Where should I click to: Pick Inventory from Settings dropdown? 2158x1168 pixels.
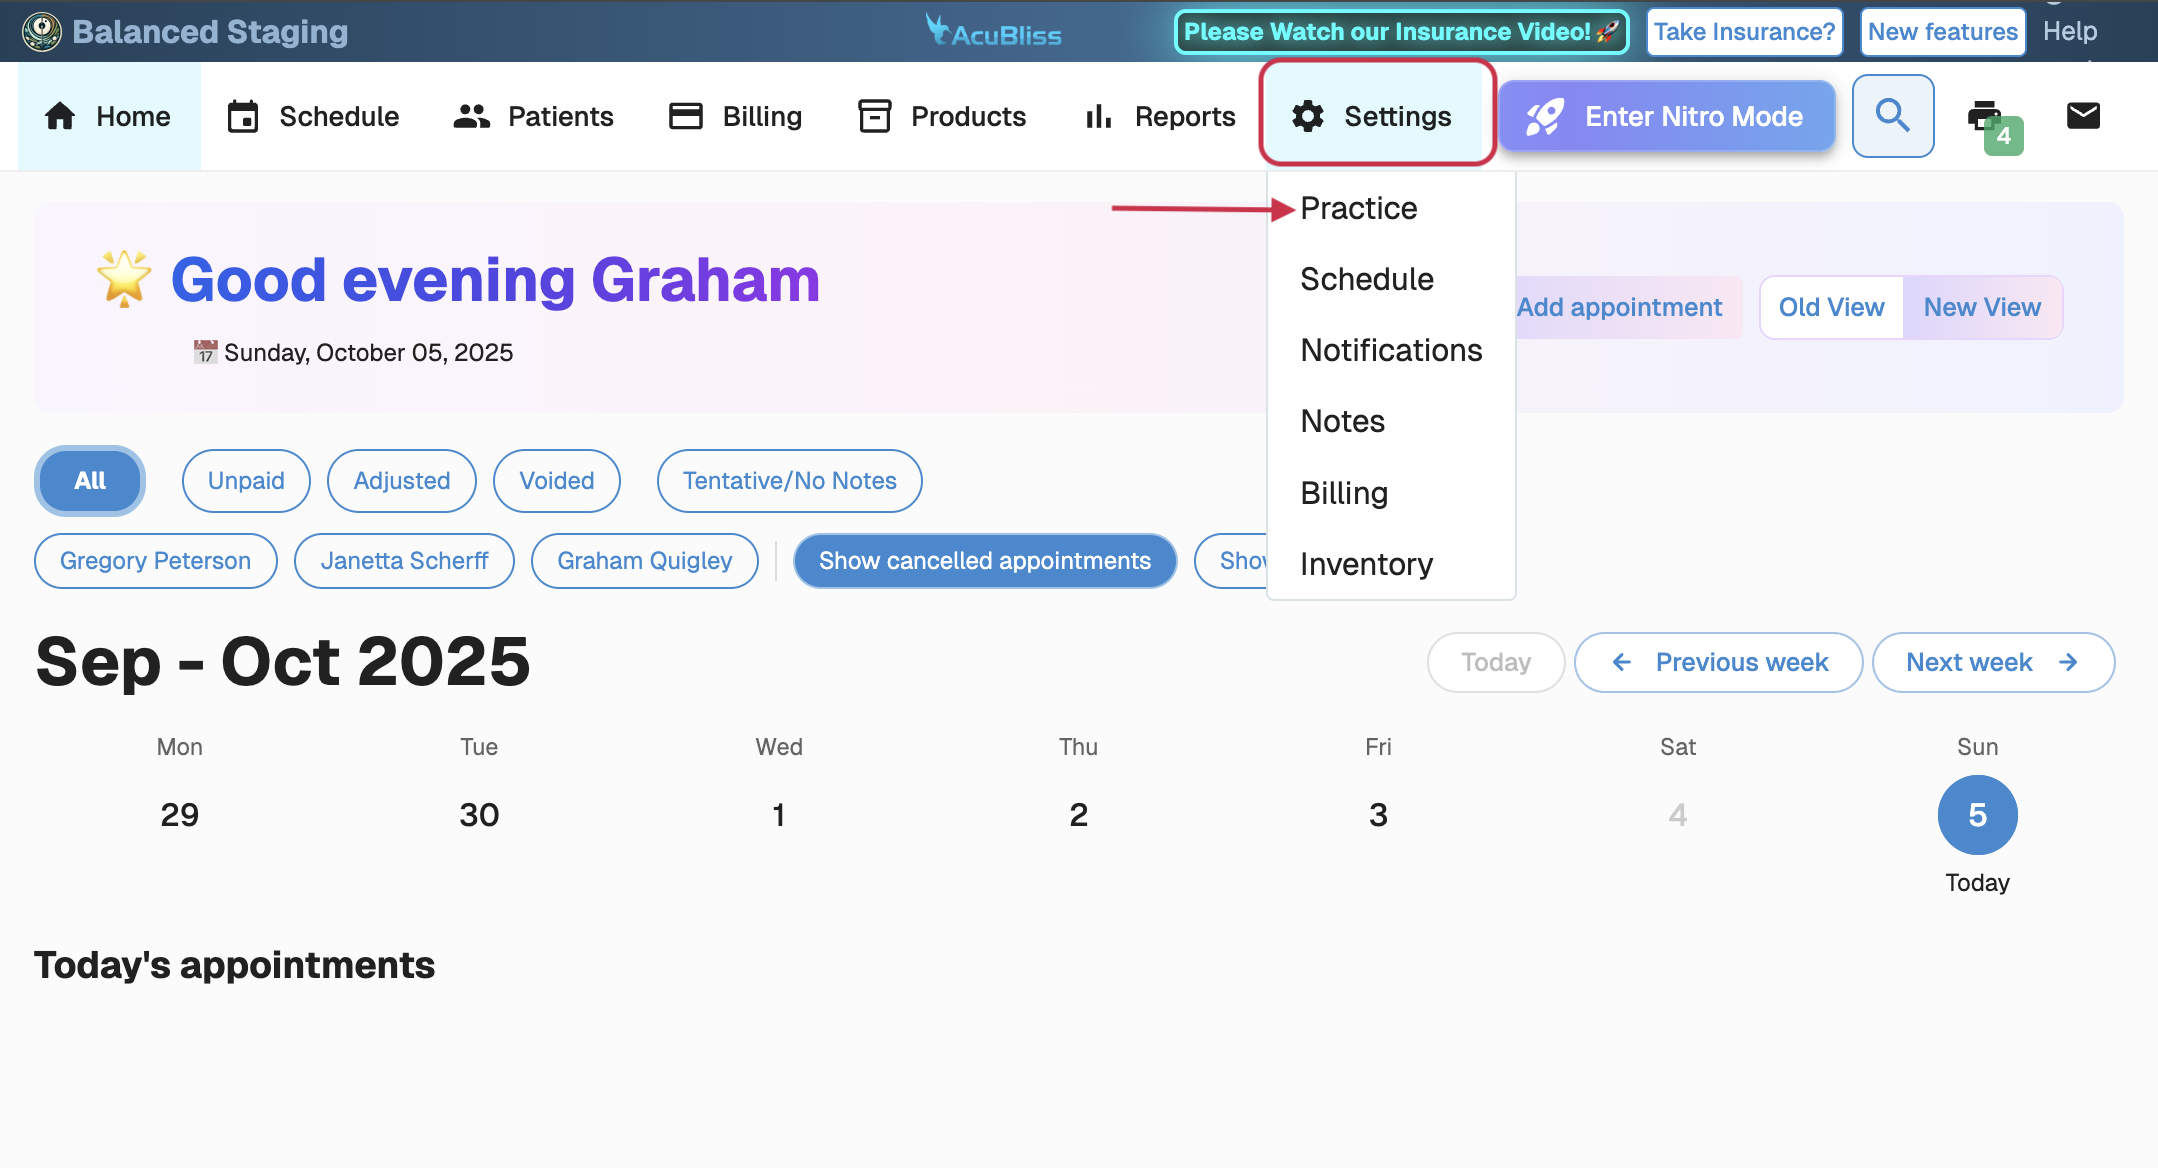click(1366, 564)
